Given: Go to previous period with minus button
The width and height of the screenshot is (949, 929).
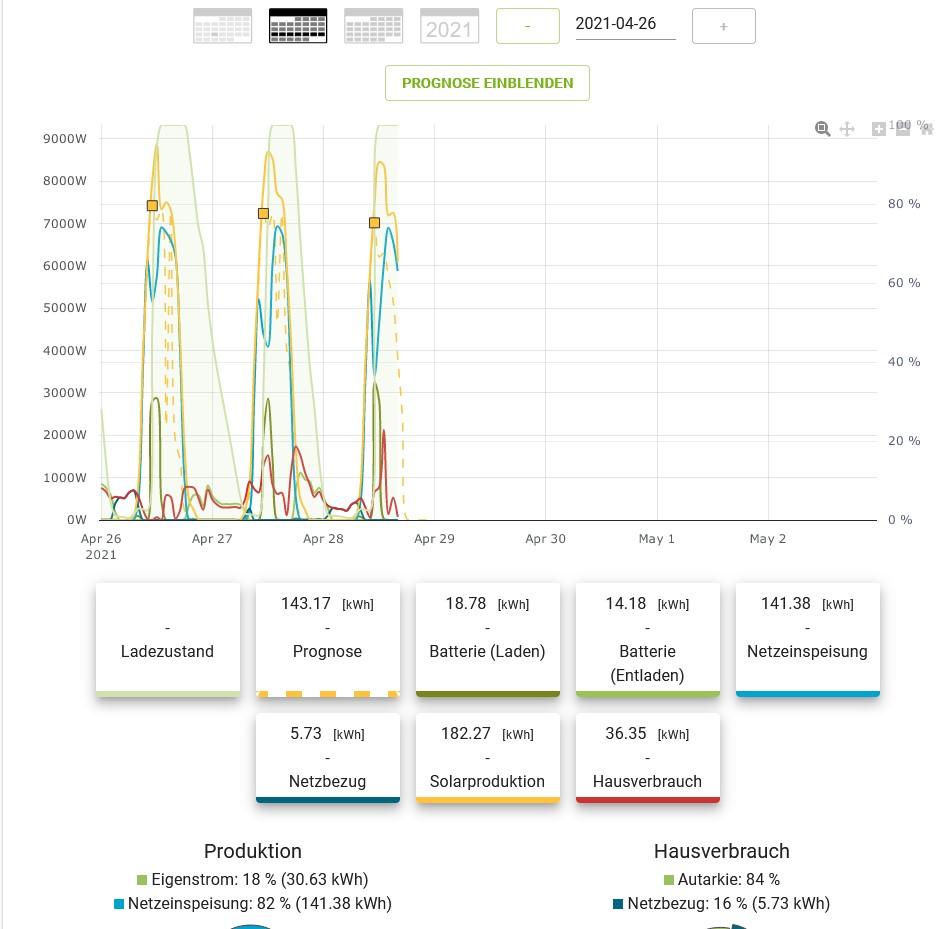Looking at the screenshot, I should click(x=528, y=26).
